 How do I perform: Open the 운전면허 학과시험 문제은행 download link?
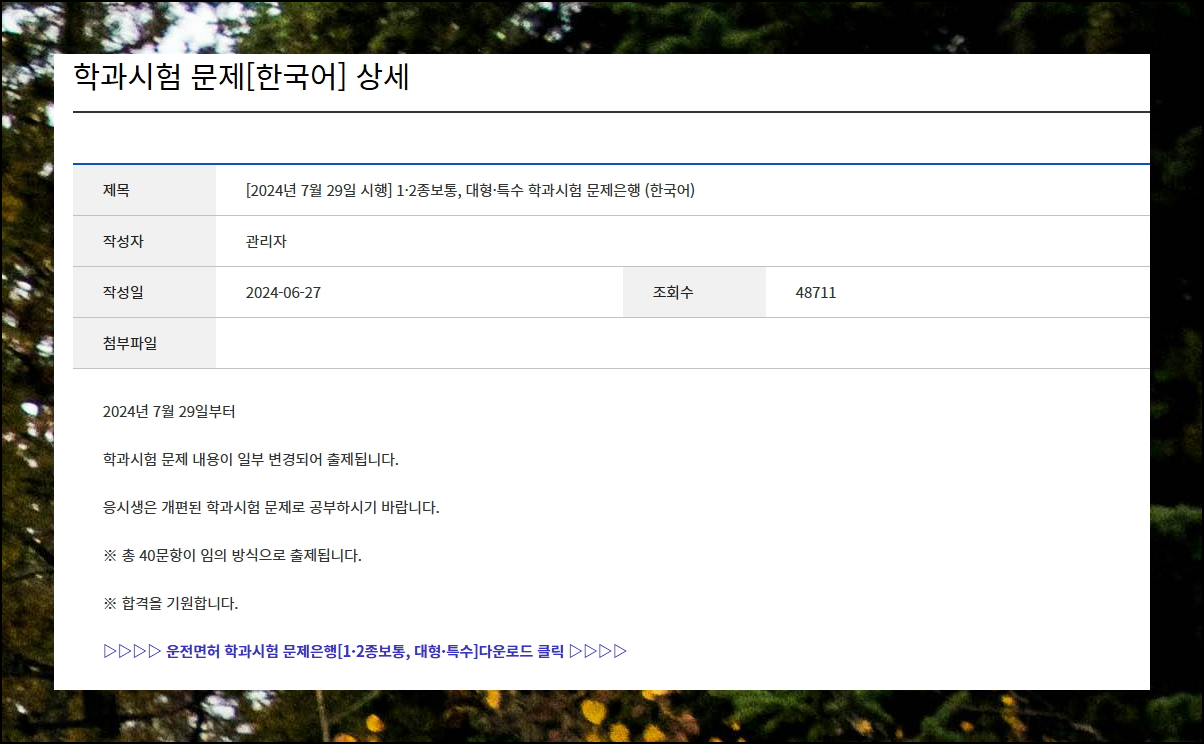[365, 651]
